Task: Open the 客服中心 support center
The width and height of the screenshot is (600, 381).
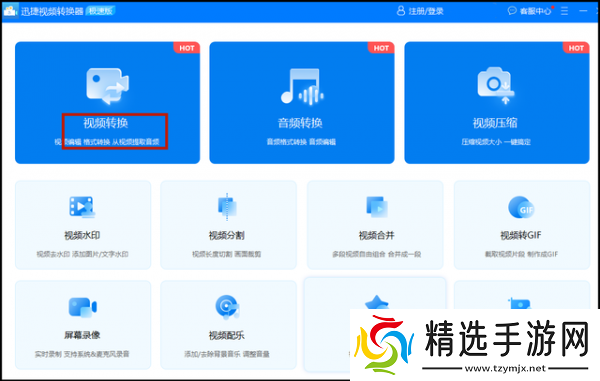Action: click(535, 11)
